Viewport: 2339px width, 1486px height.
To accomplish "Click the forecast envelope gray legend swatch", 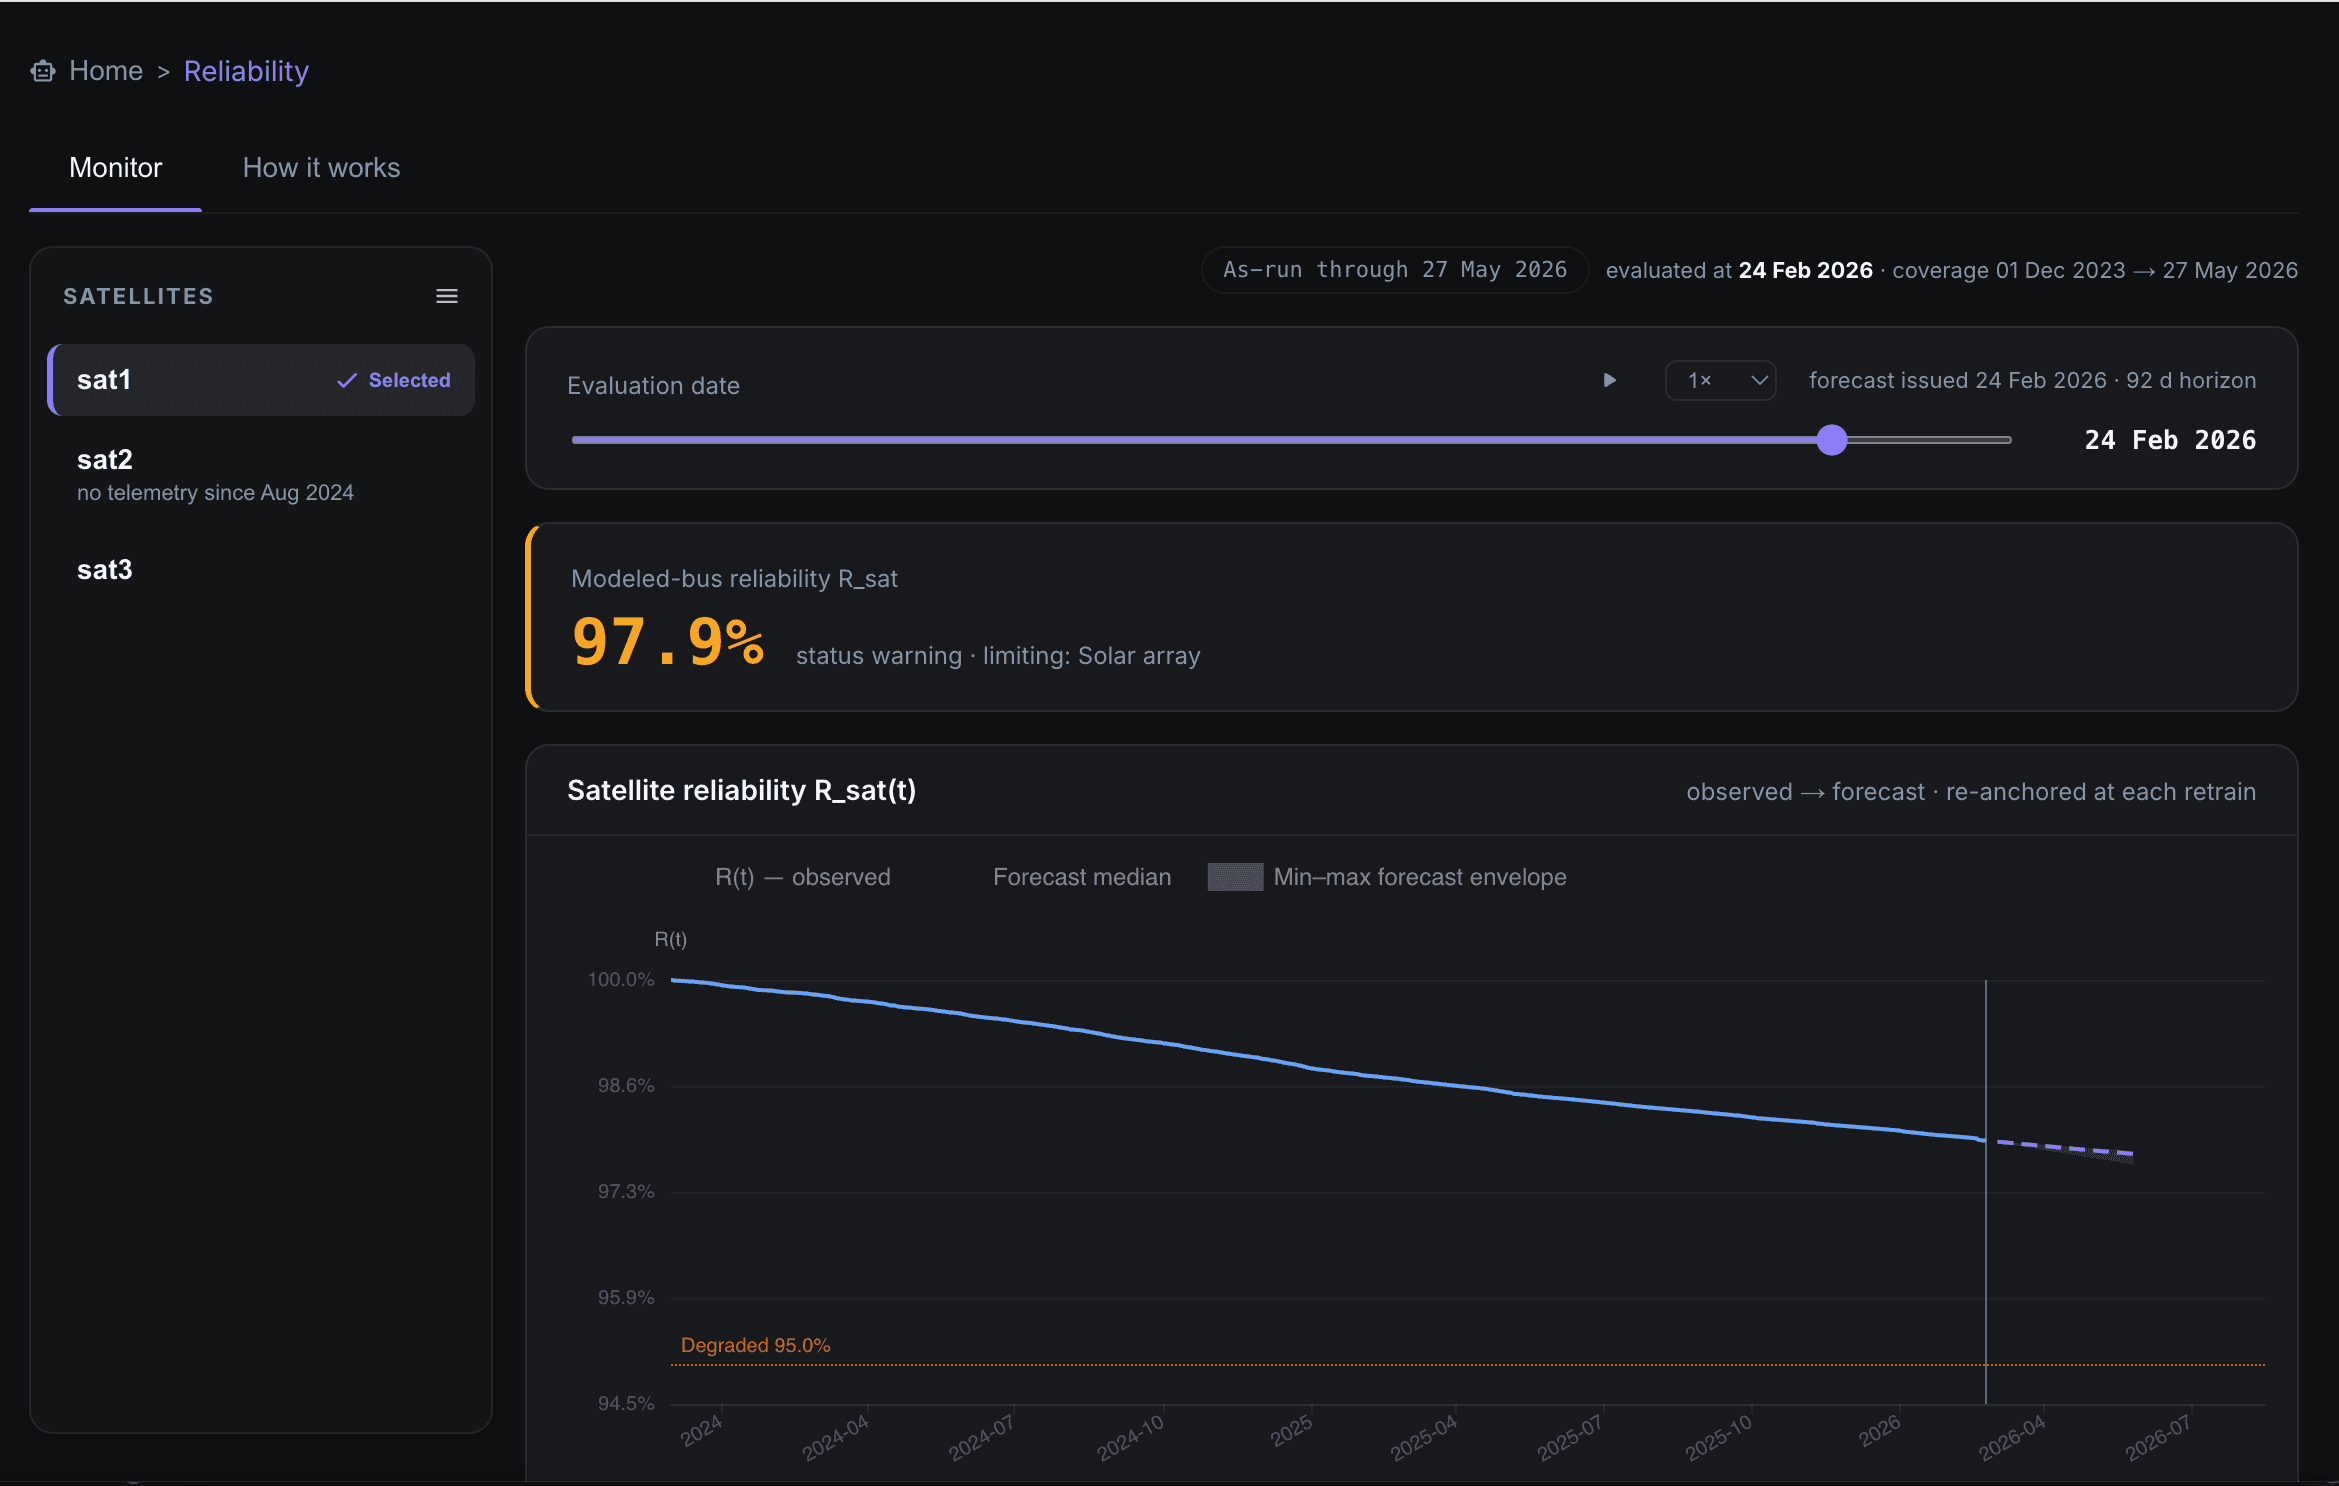I will click(x=1235, y=877).
